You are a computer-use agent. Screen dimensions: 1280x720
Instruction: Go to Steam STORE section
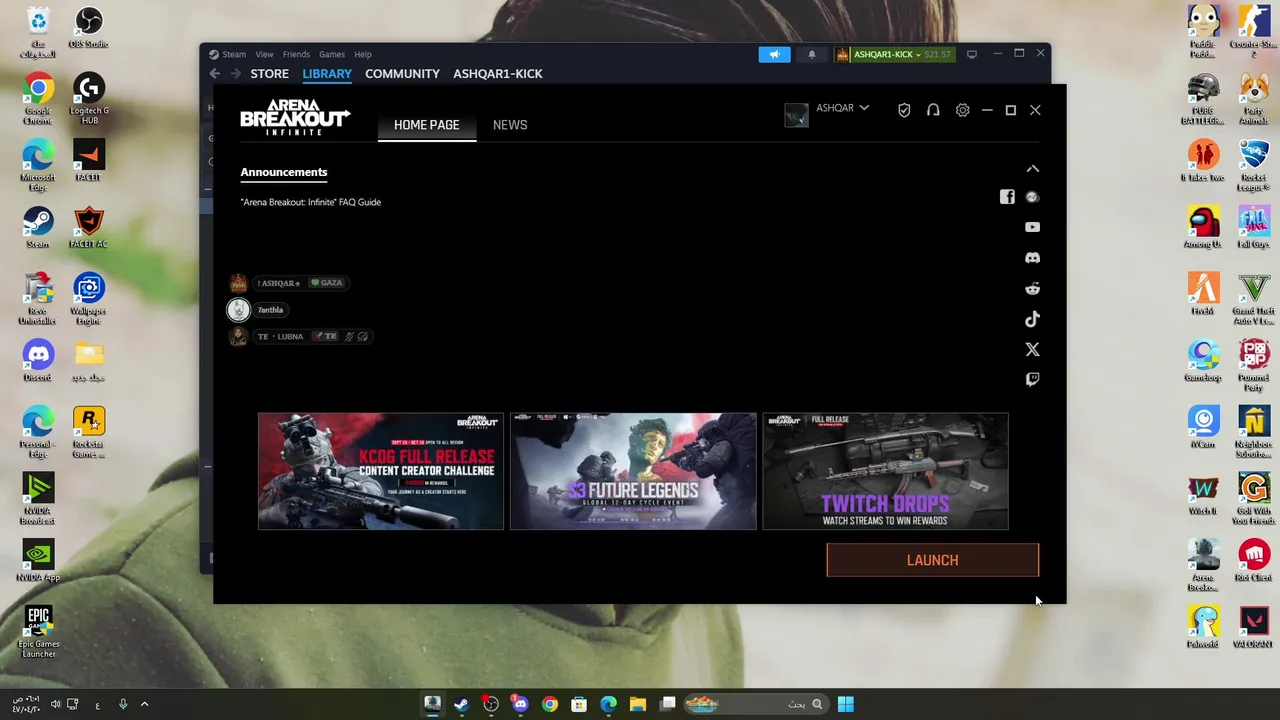(x=270, y=74)
